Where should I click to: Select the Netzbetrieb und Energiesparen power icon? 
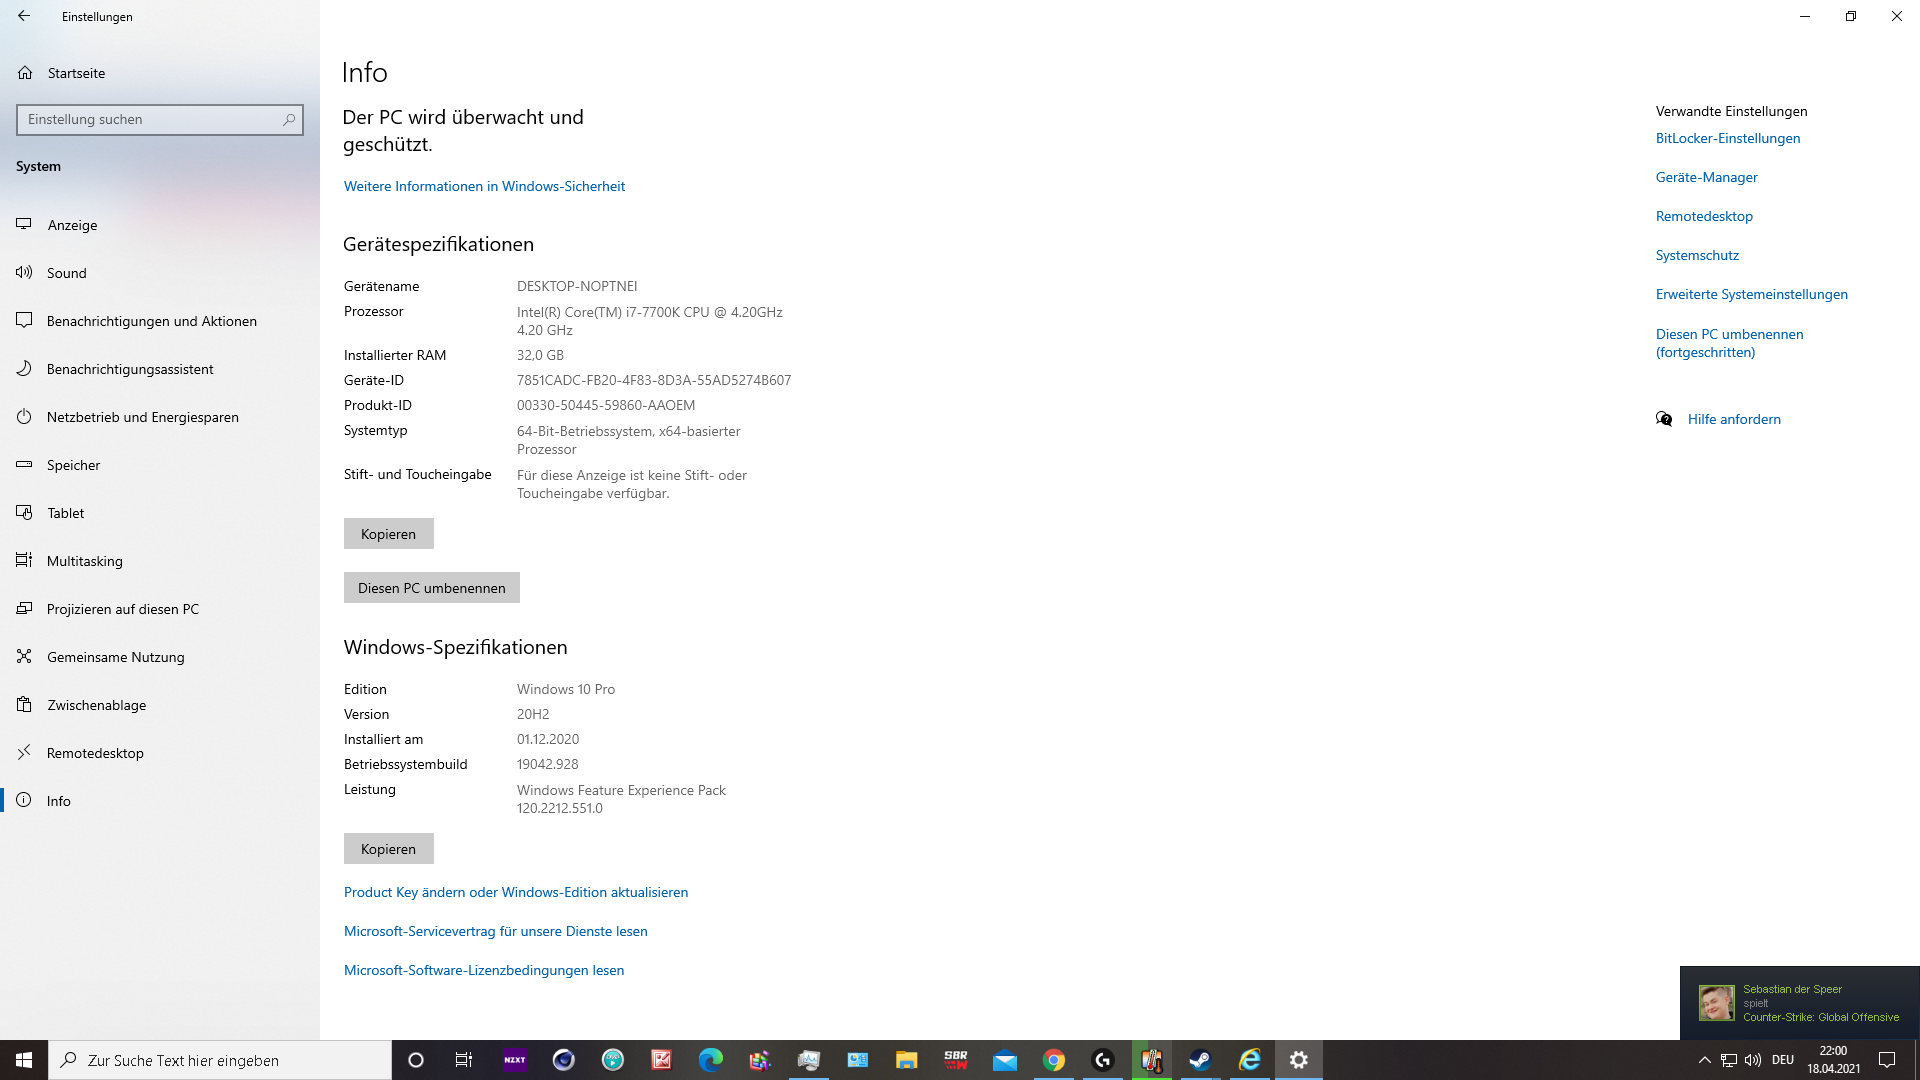coord(24,417)
